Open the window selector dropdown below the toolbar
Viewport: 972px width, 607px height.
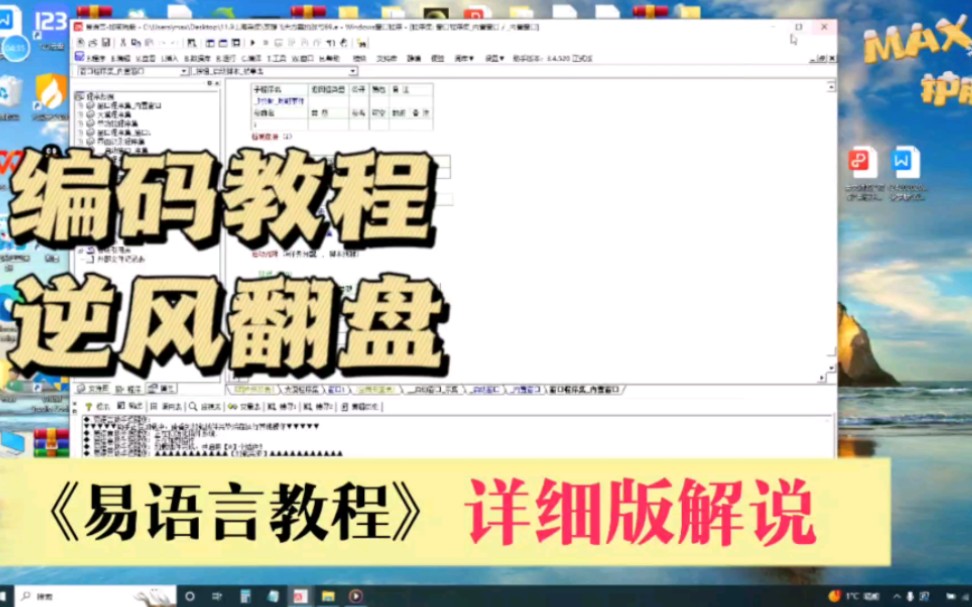(185, 72)
